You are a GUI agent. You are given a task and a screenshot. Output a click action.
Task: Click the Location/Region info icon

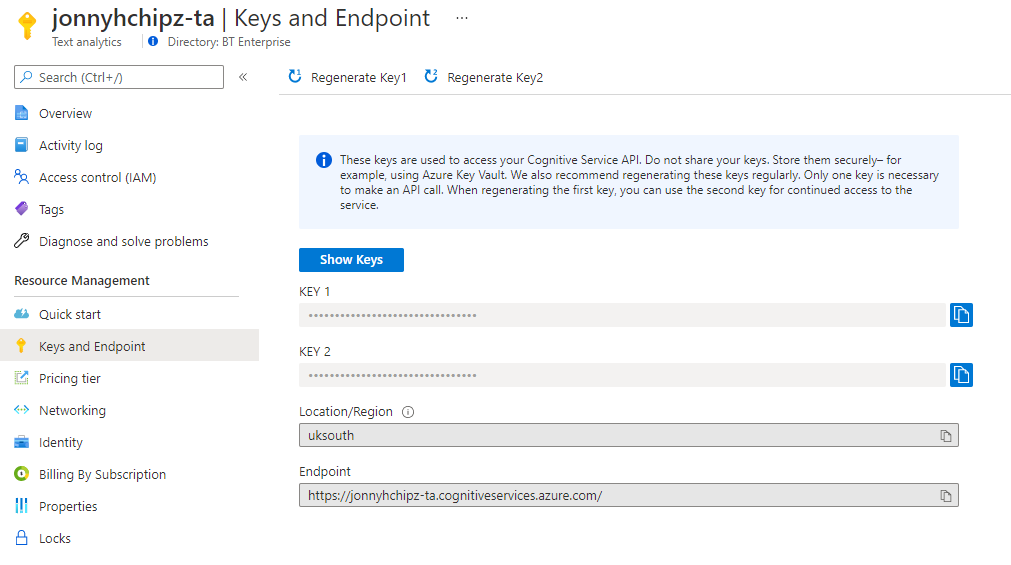[x=408, y=412]
